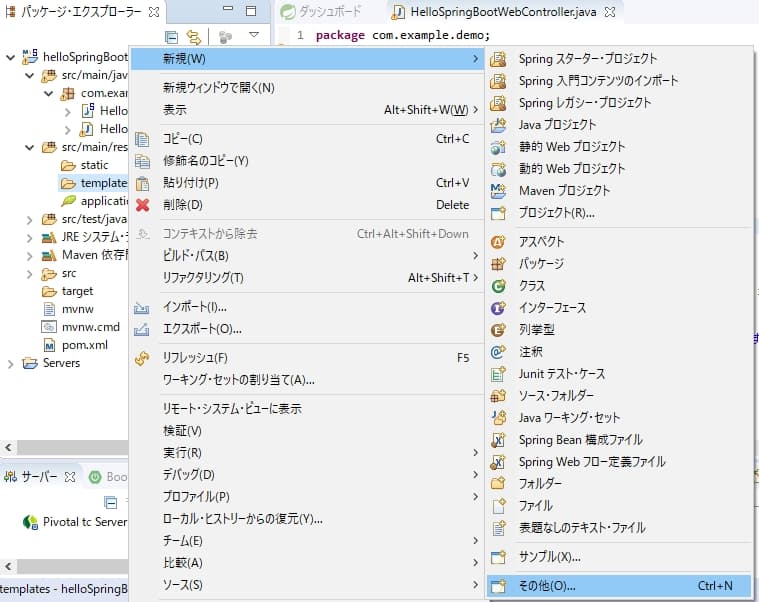Create a Maven プロジェクト
759x602 pixels.
(618, 191)
